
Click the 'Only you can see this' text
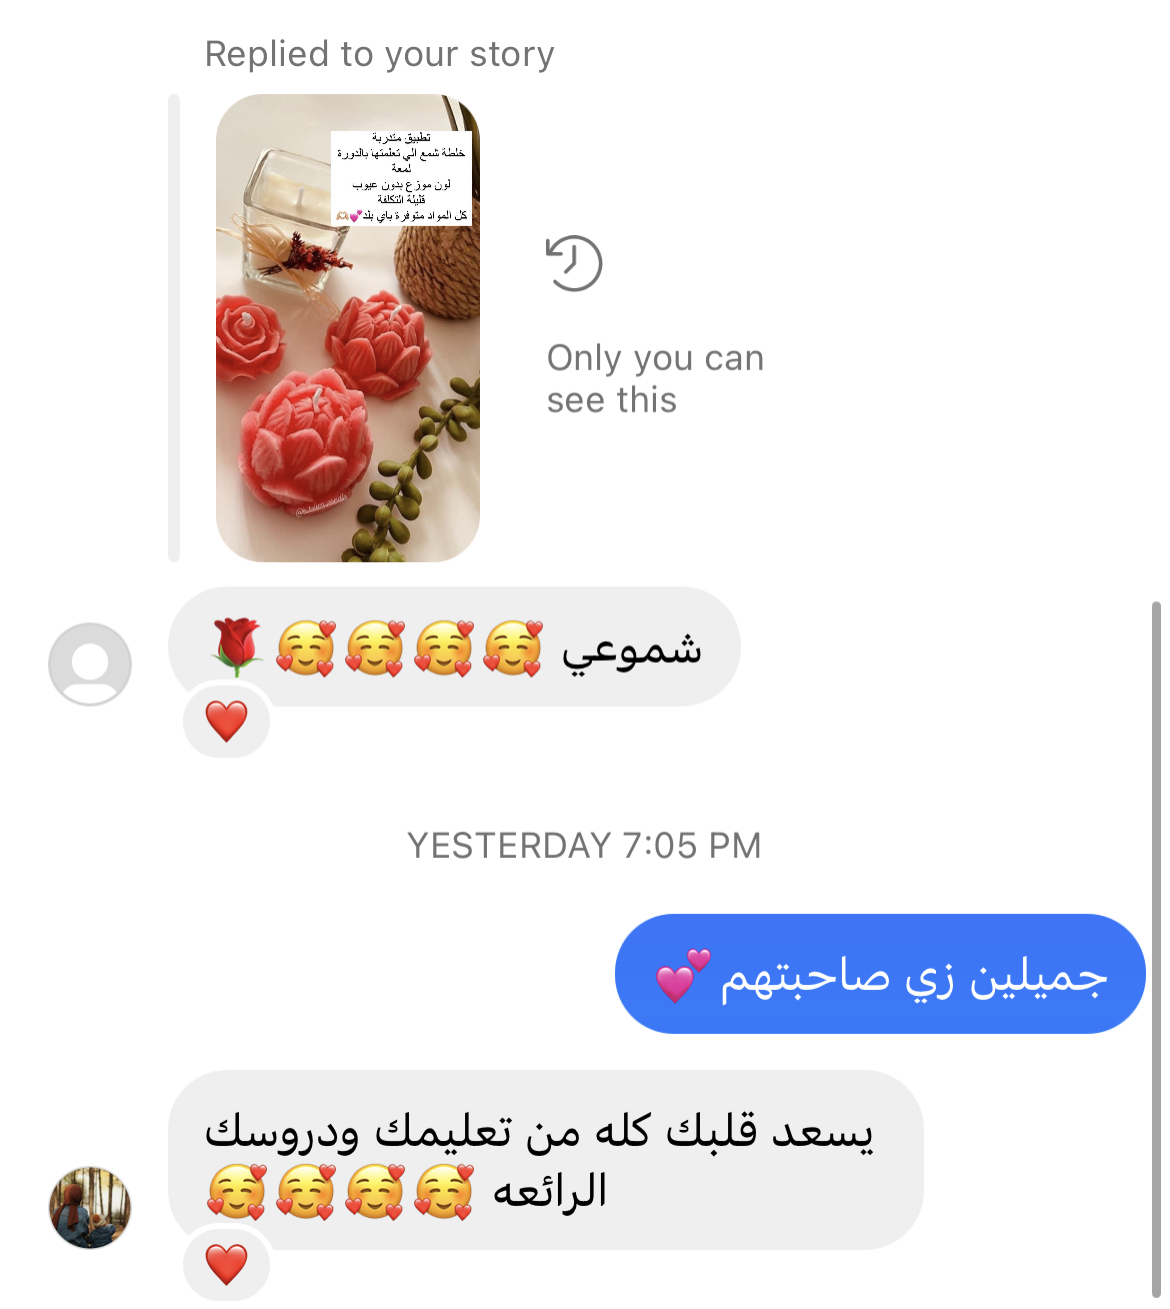tap(655, 379)
